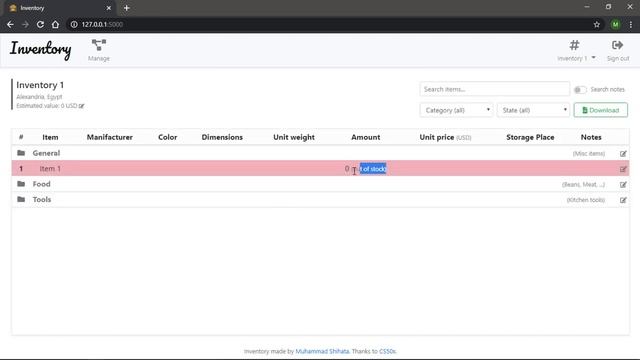Click the Tools folder icon

coord(21,200)
